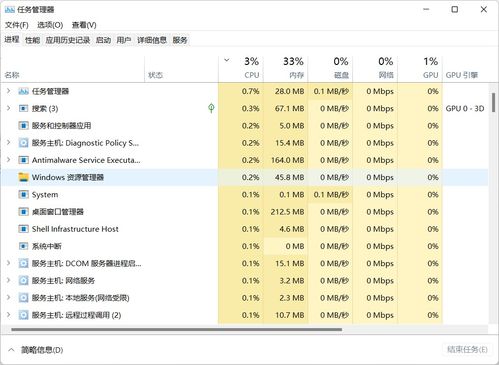Sort by the 内存 column header
This screenshot has height=365, width=499.
tap(286, 68)
